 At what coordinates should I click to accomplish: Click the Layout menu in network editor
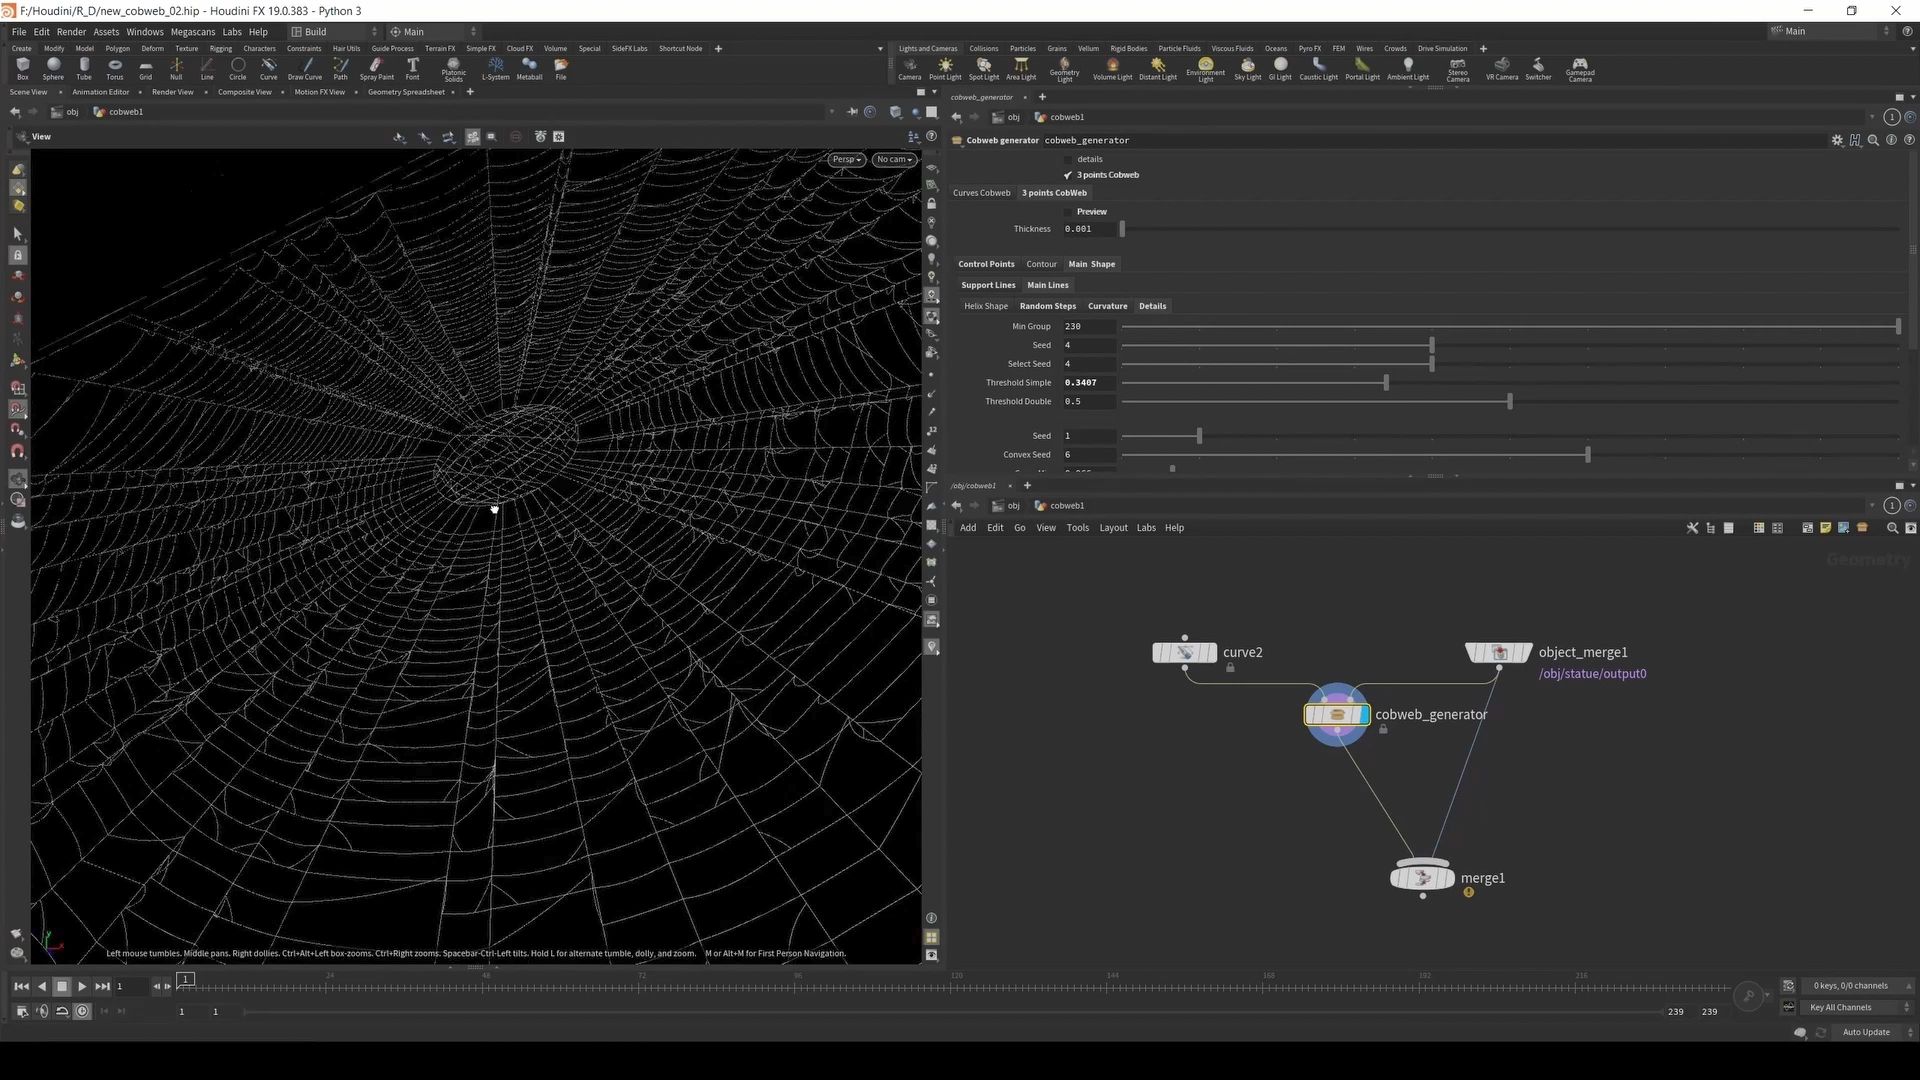point(1113,527)
